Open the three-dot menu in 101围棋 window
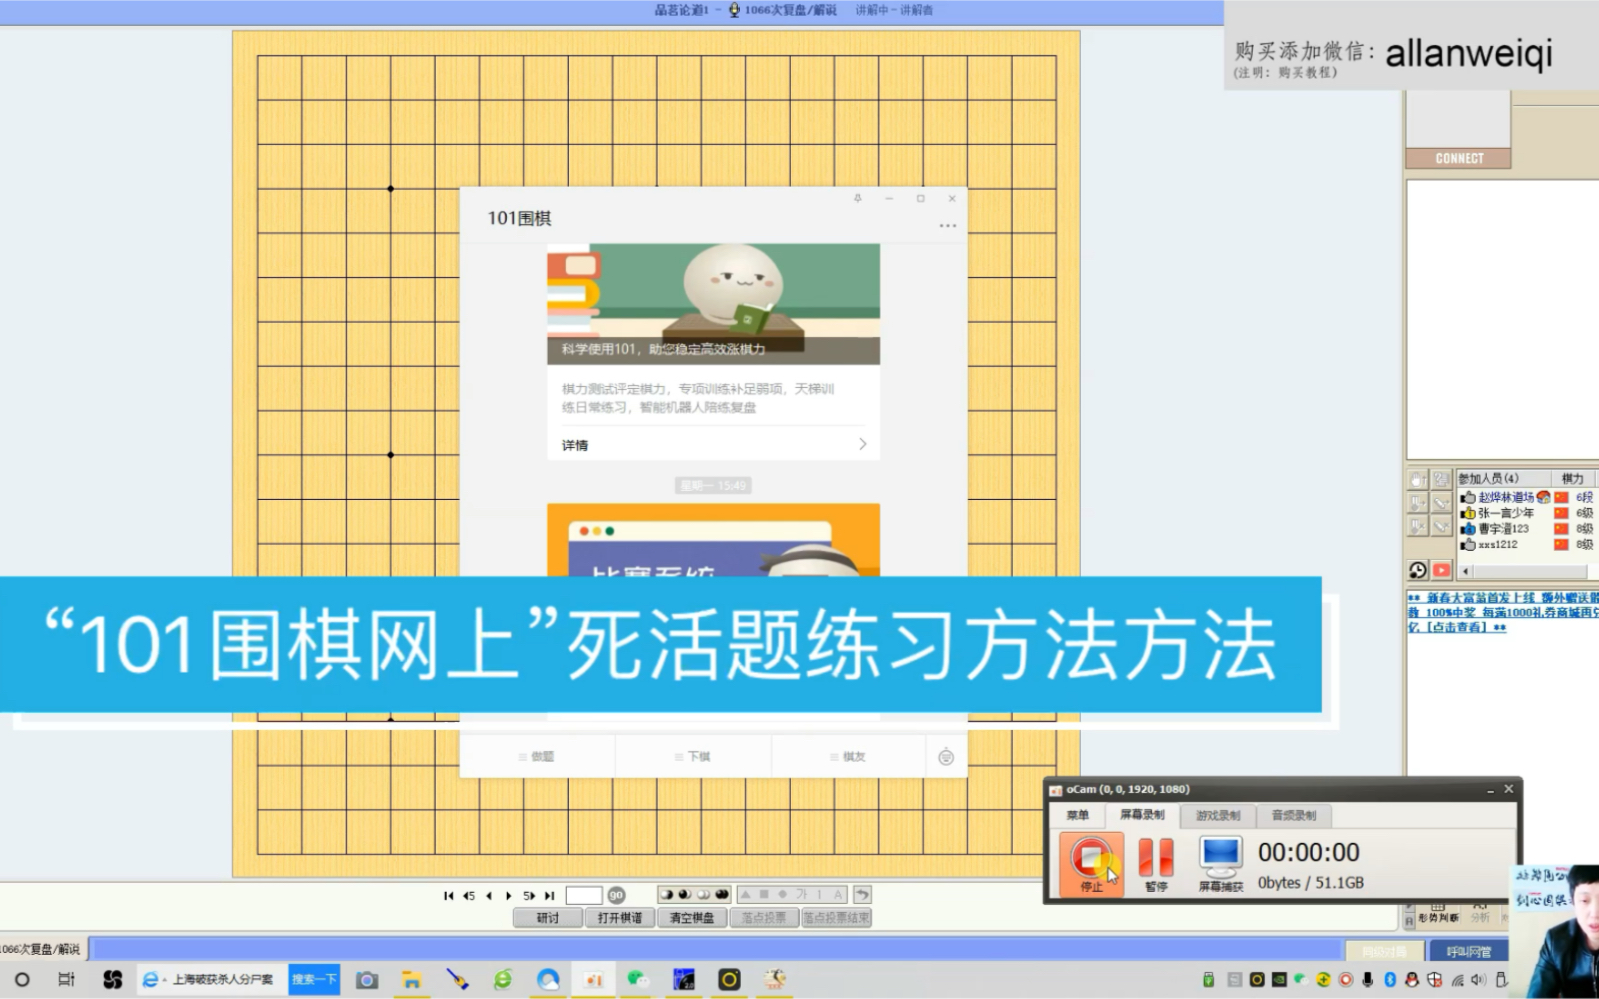This screenshot has height=999, width=1599. (x=947, y=226)
